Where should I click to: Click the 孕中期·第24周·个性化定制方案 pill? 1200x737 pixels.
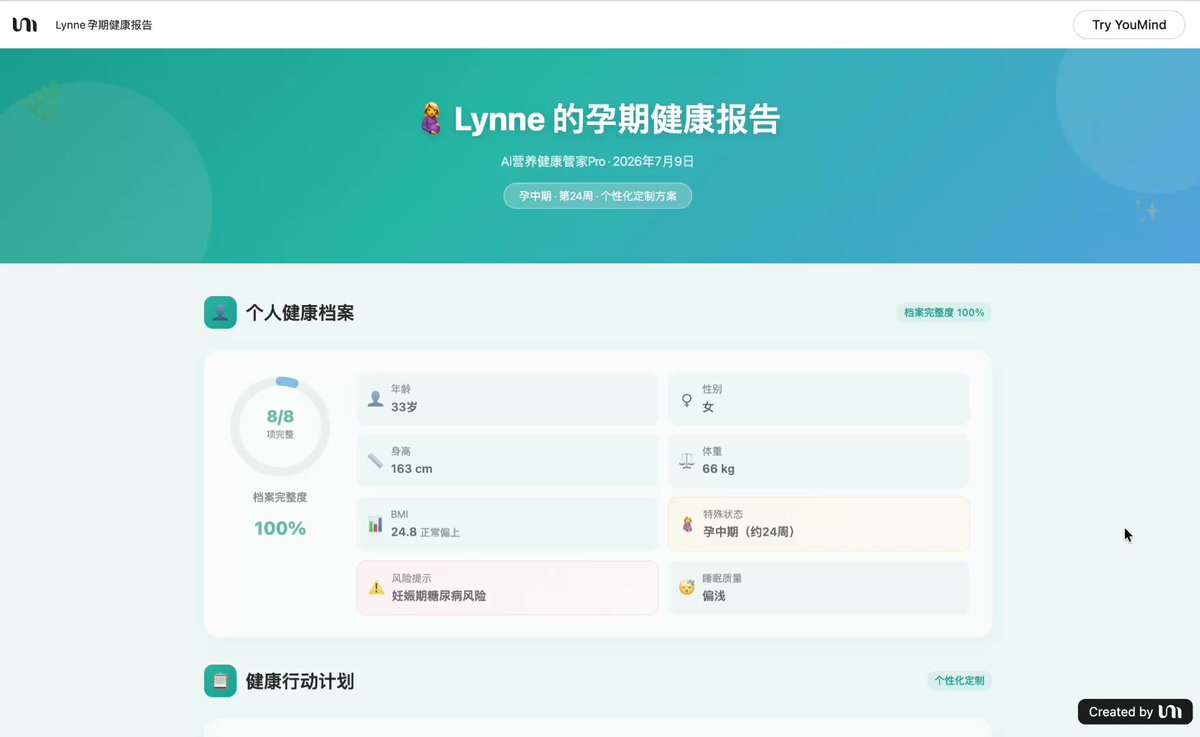598,196
